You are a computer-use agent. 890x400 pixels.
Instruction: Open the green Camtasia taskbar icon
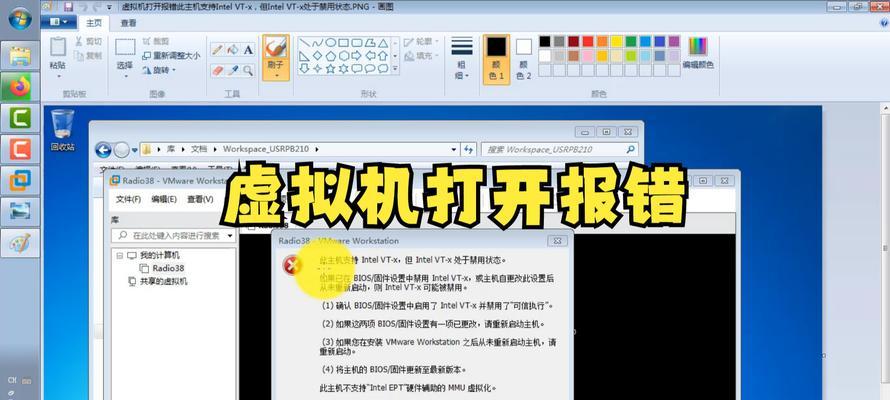click(x=20, y=118)
